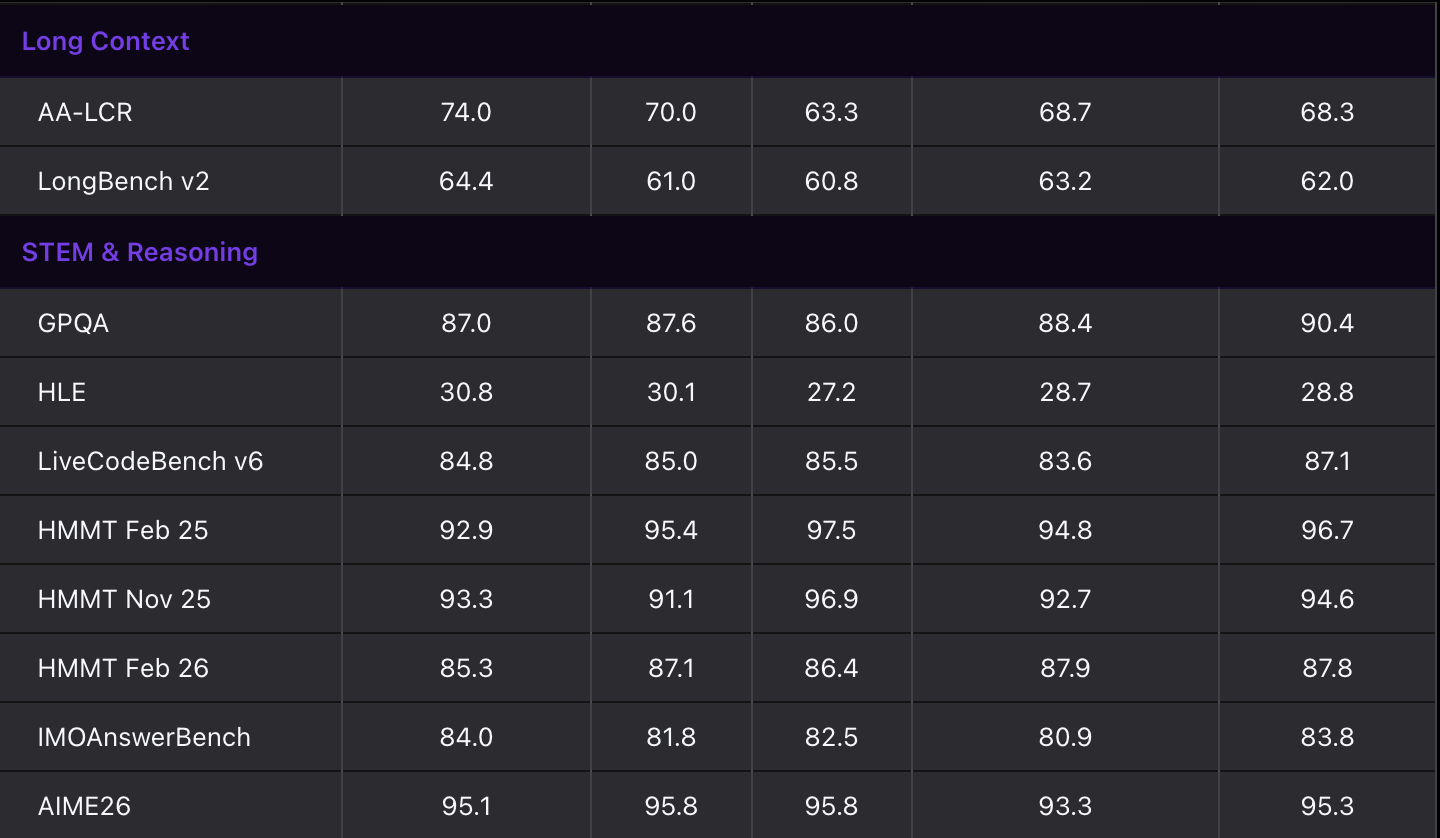The height and width of the screenshot is (838, 1440).
Task: Select the LiveCodeBench v6 row label
Action: (x=150, y=461)
